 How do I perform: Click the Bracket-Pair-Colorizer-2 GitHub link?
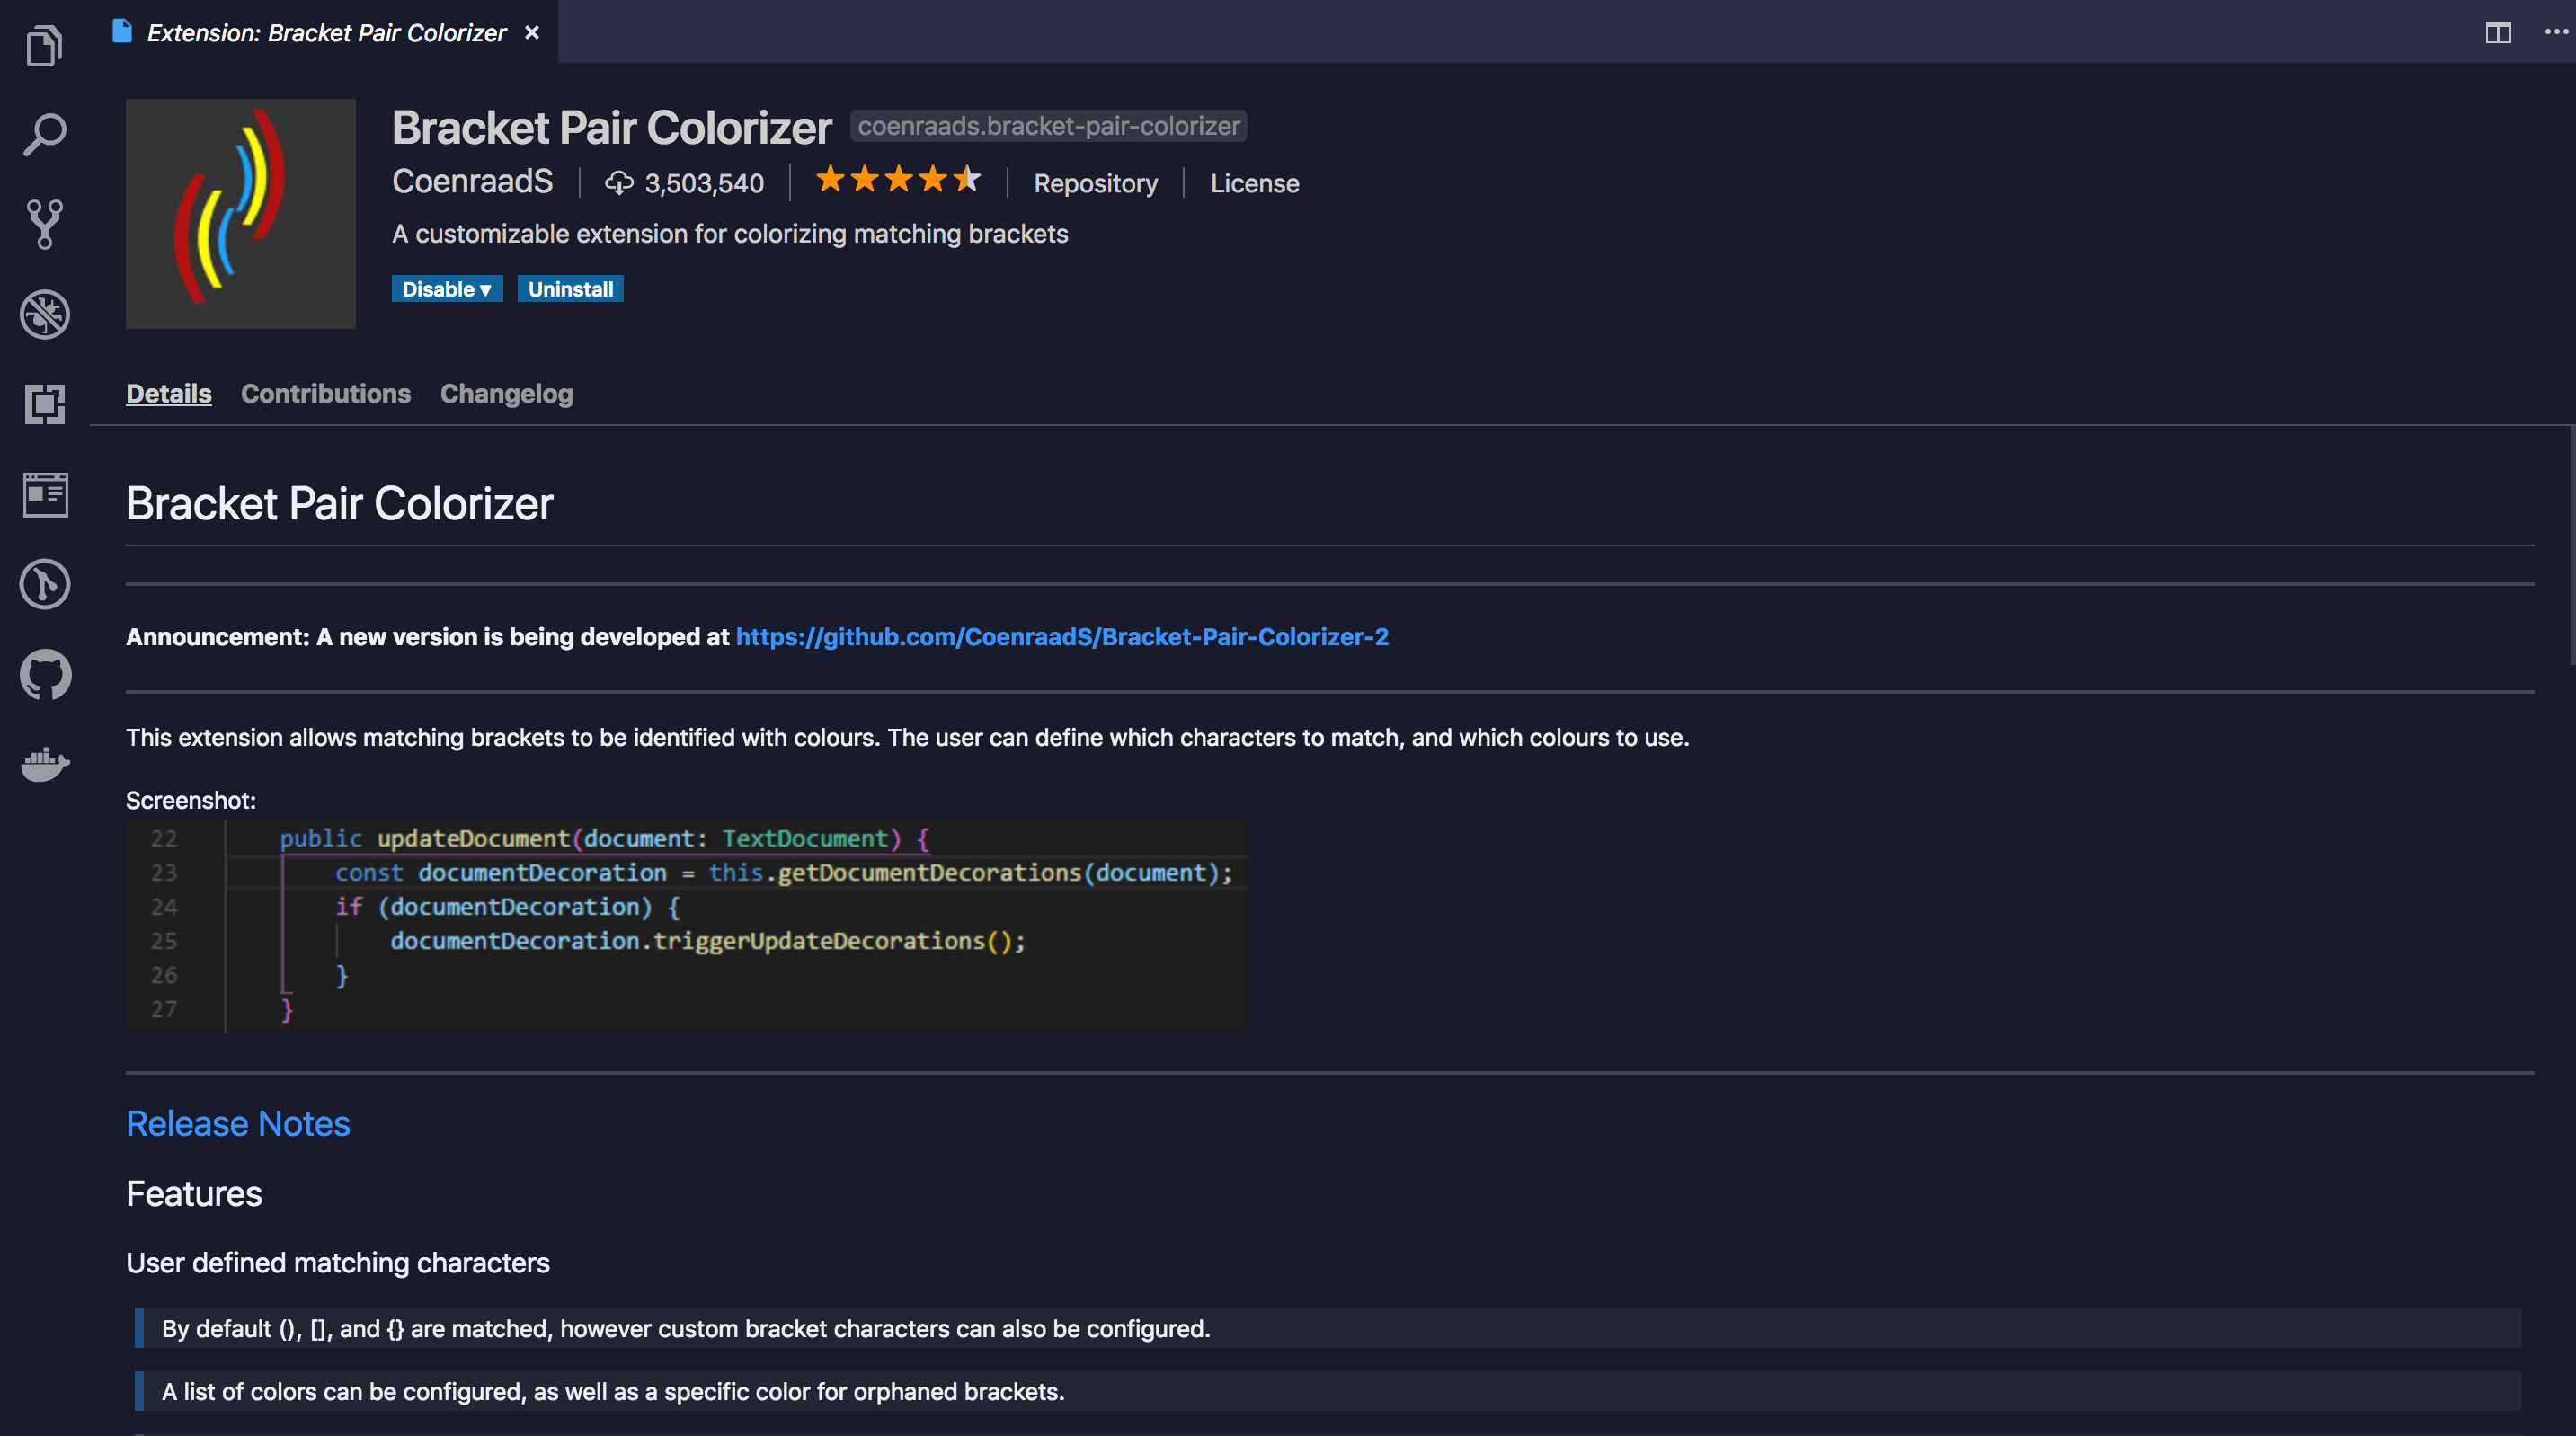(1062, 635)
